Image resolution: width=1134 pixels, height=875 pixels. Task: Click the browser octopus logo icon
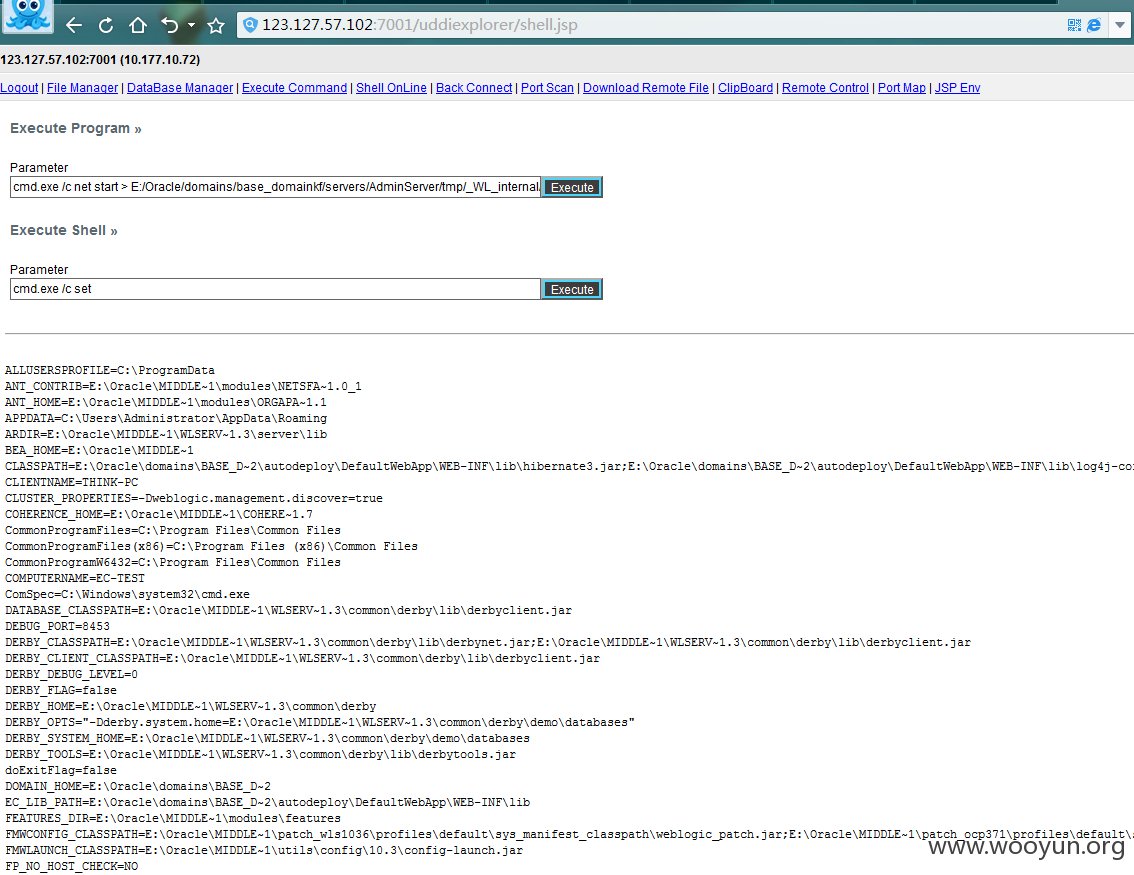[x=27, y=16]
